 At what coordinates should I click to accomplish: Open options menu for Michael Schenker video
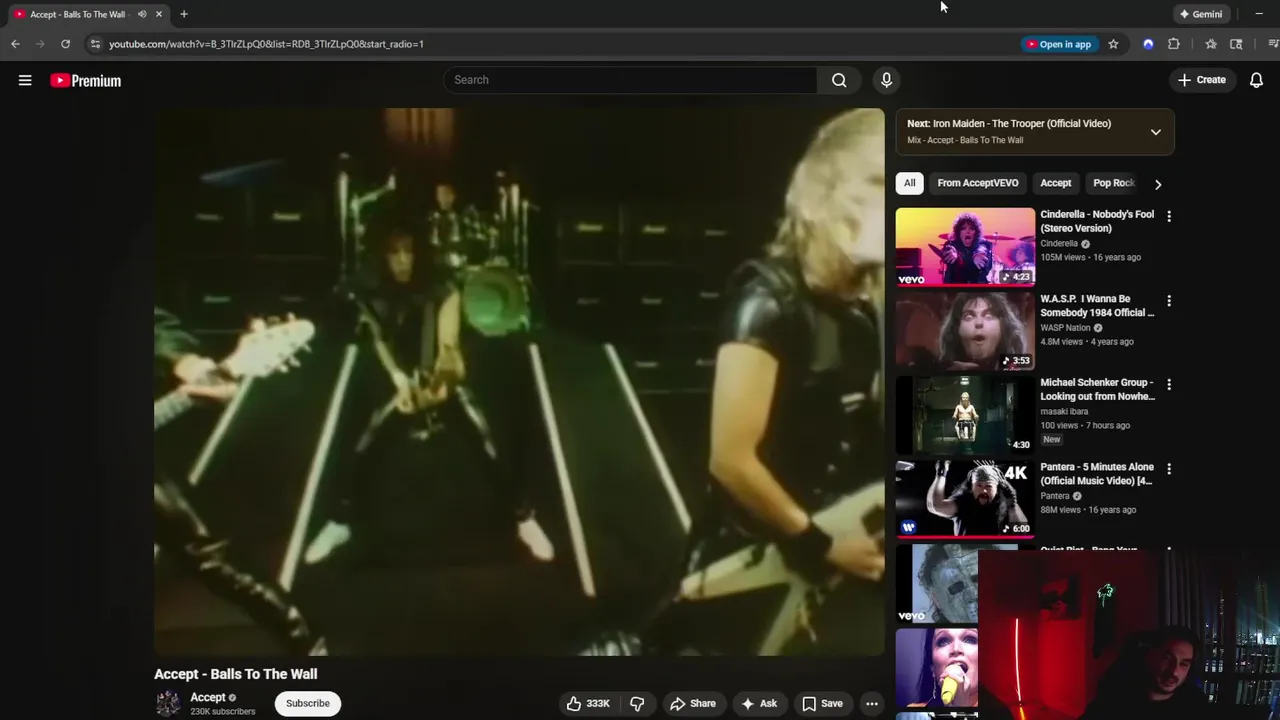tap(1168, 384)
